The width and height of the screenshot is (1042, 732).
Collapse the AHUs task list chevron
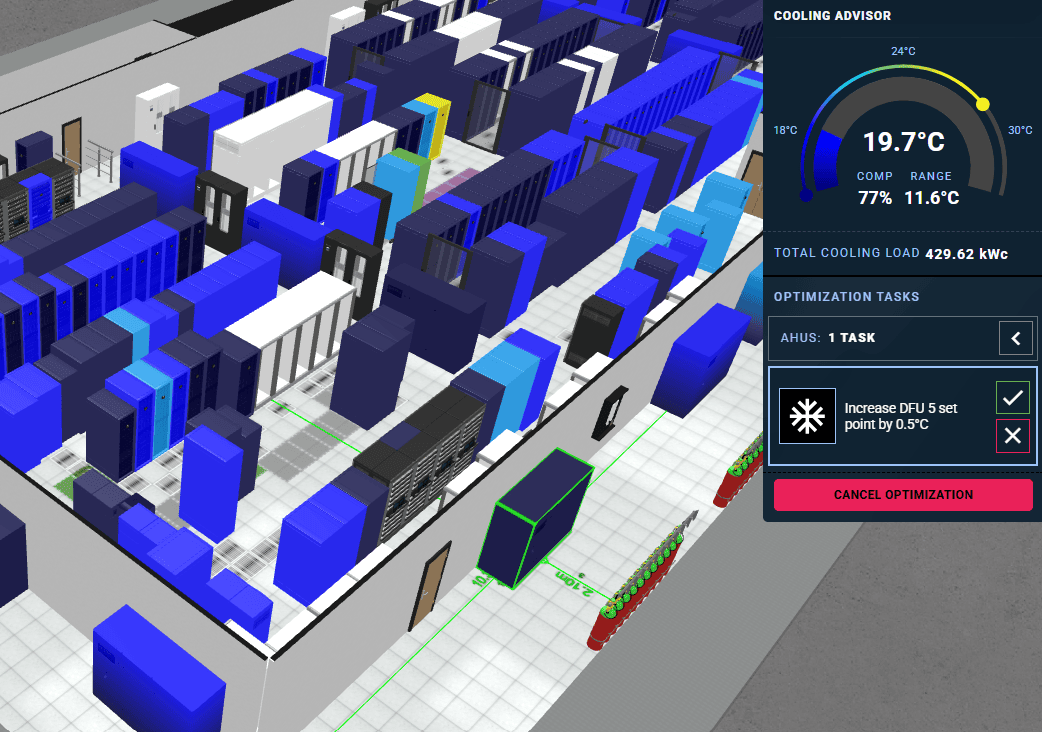pos(1015,338)
